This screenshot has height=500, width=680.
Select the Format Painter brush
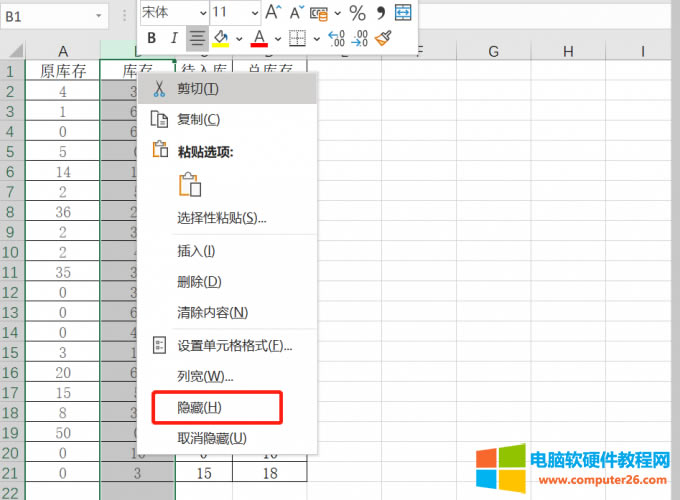click(383, 38)
